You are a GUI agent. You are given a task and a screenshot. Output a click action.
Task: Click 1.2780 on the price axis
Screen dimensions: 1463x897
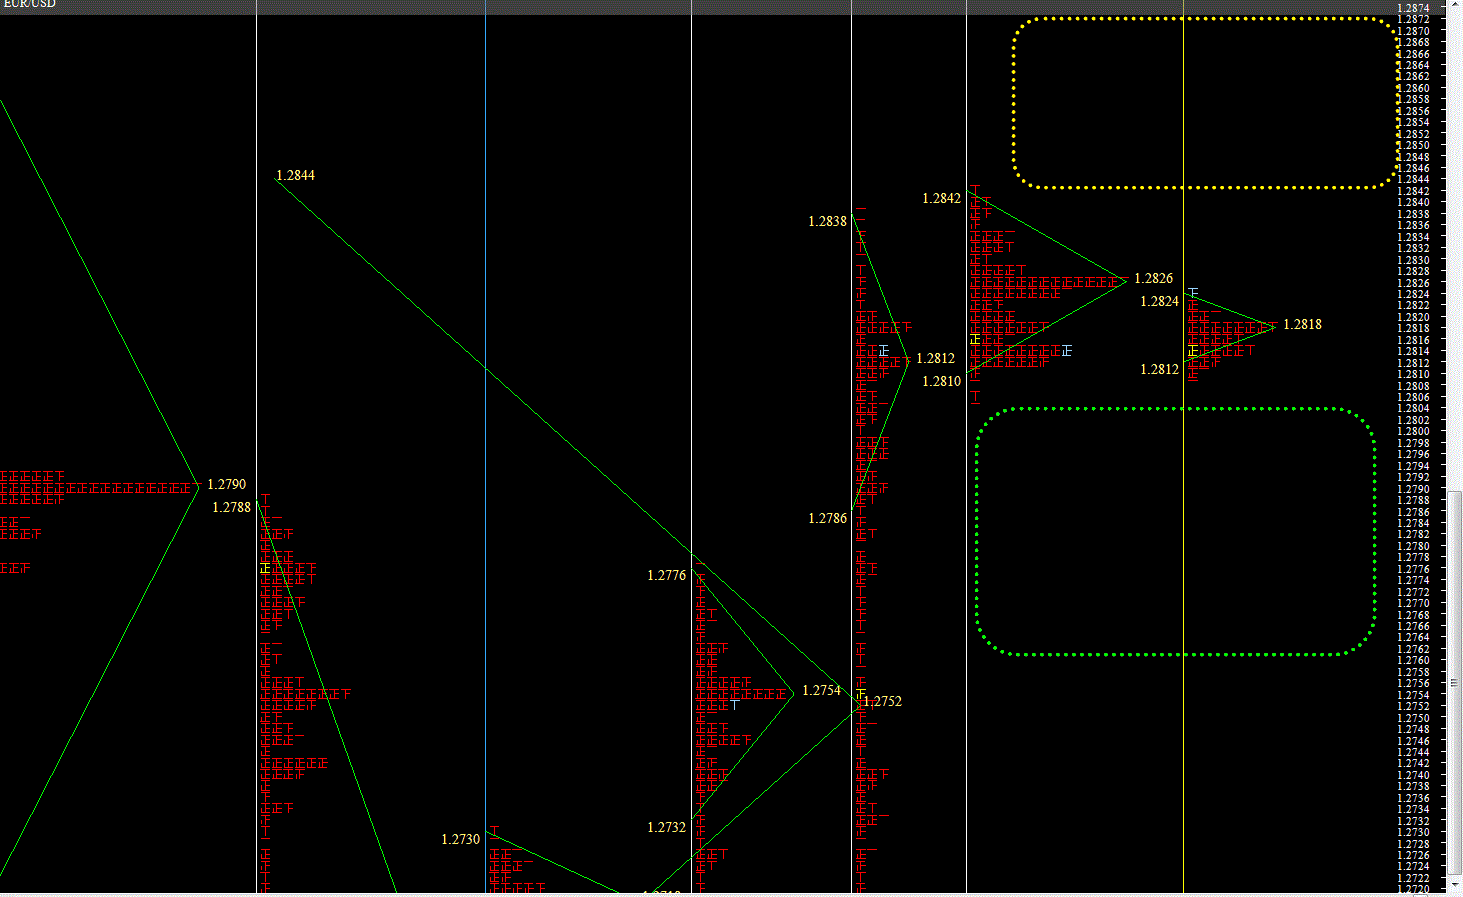(x=1413, y=546)
